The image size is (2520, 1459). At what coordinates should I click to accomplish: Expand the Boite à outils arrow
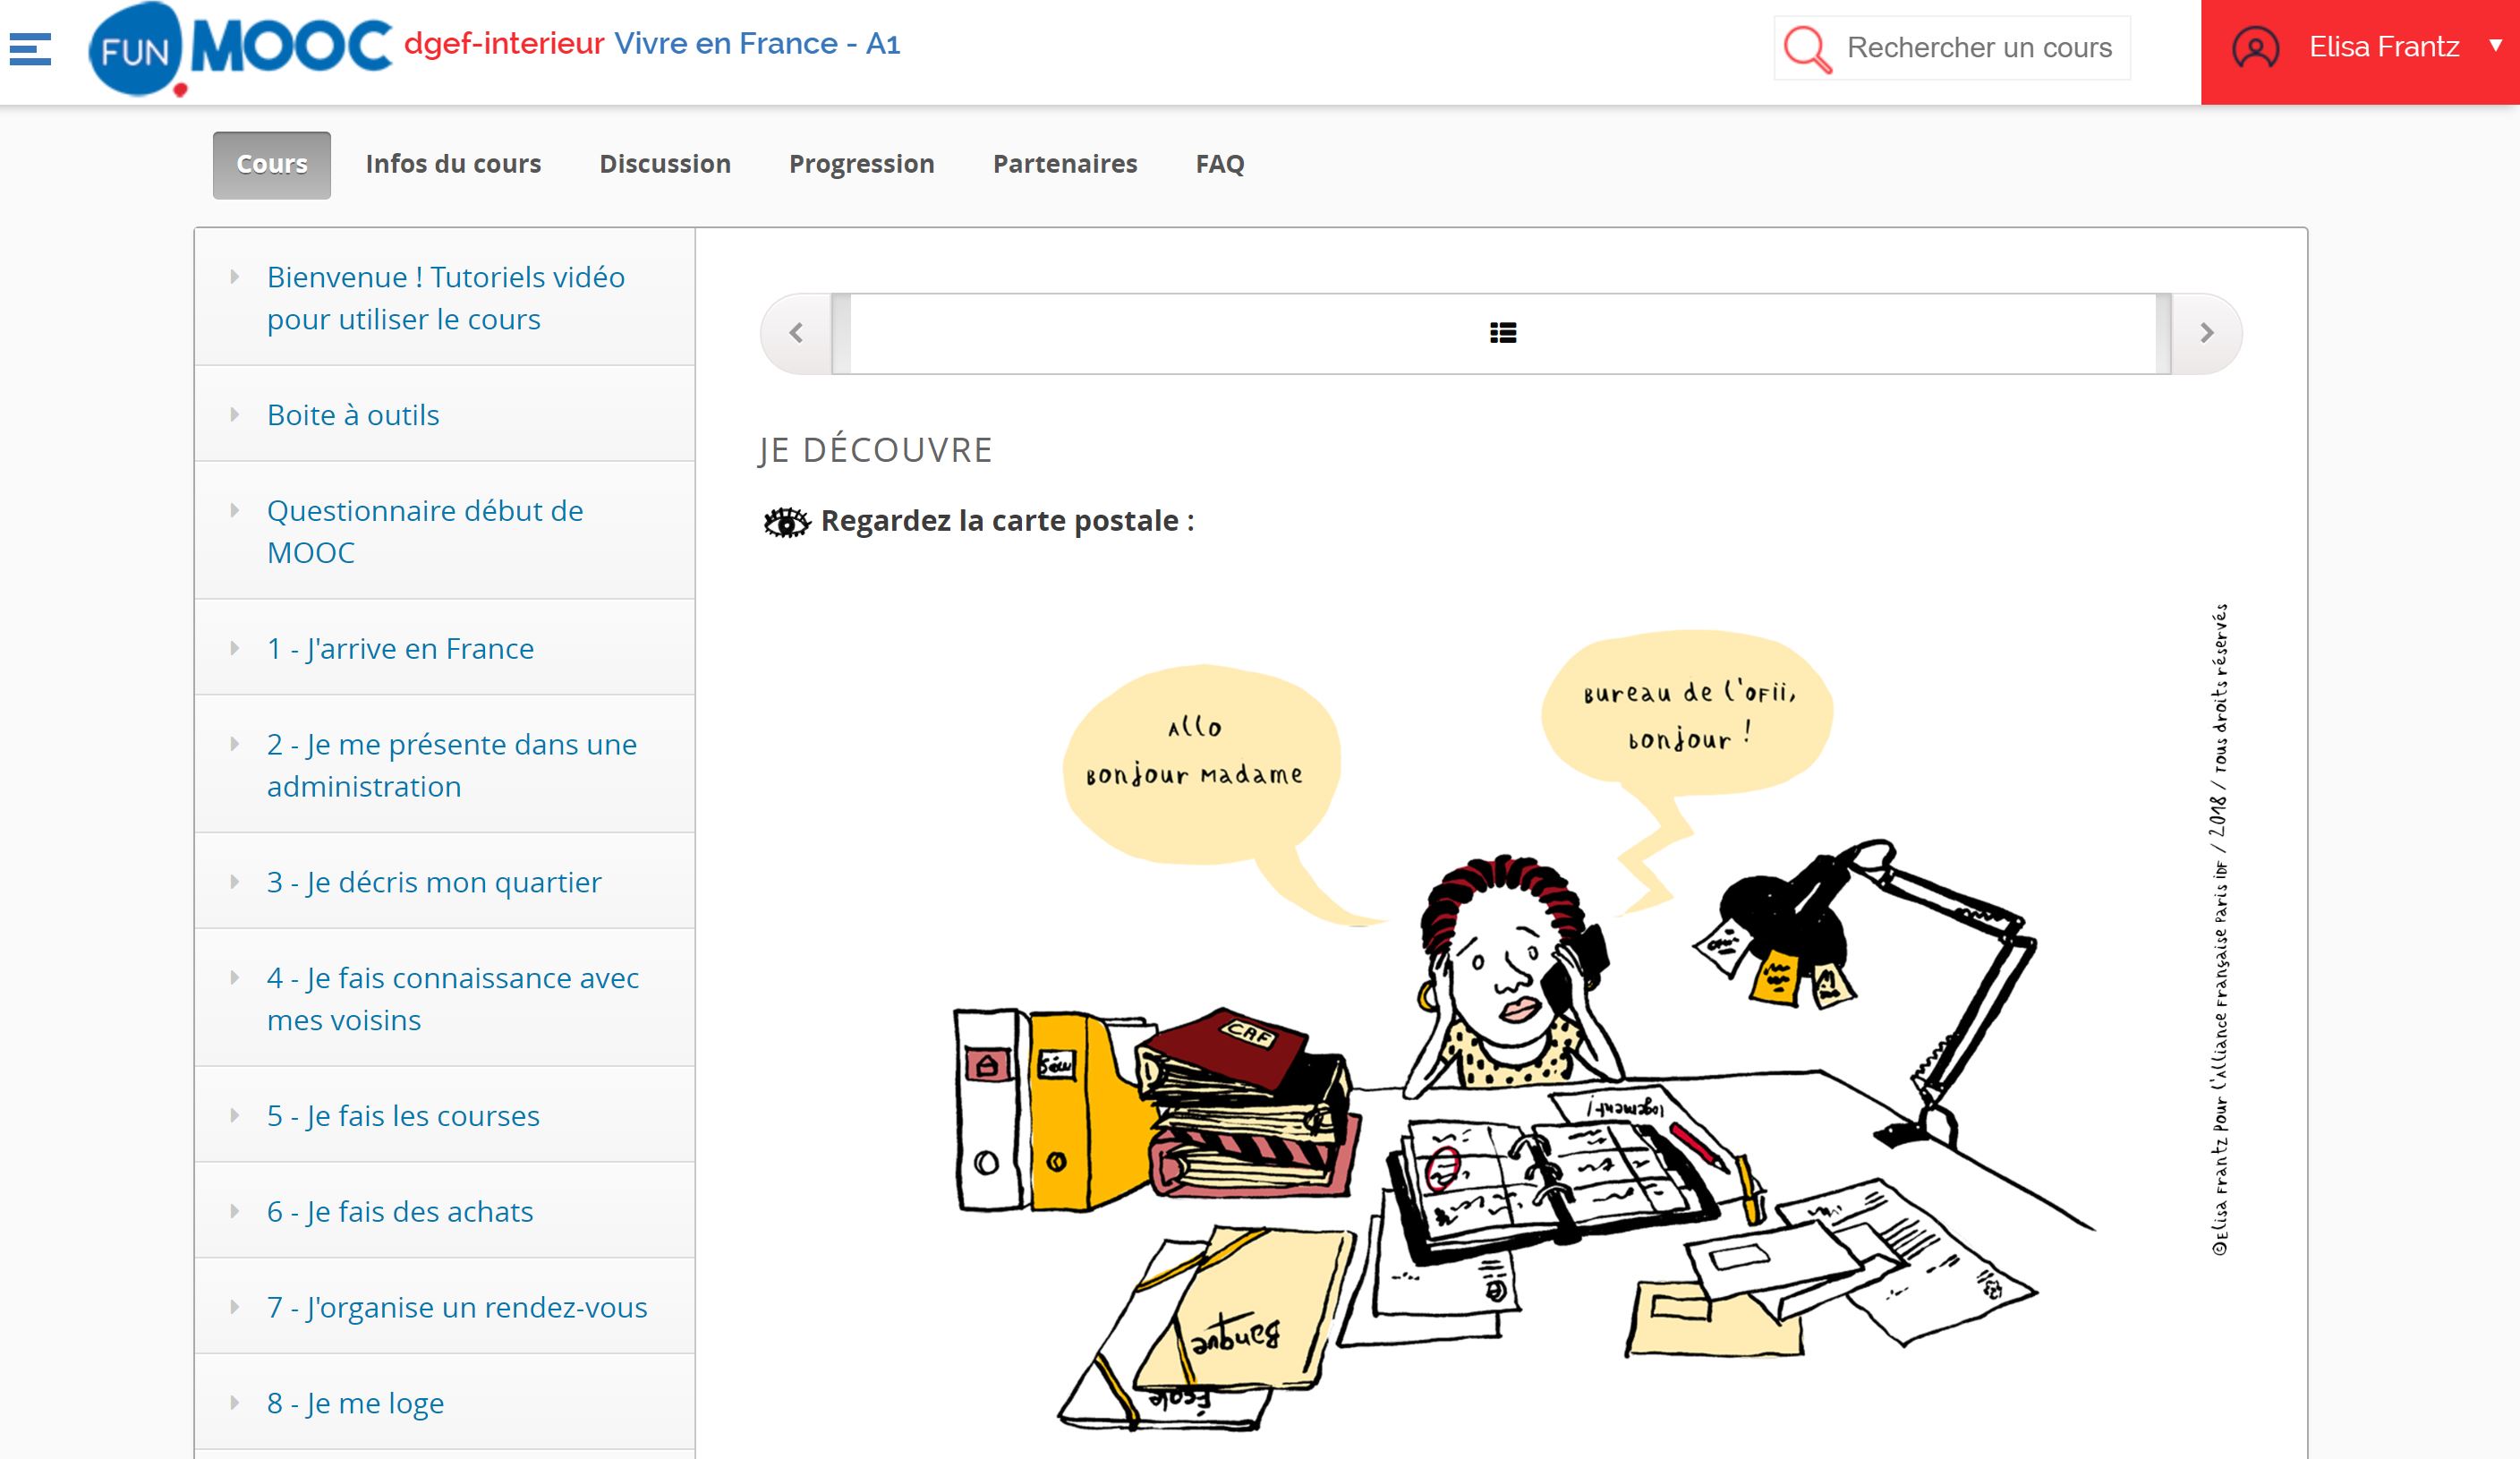tap(235, 415)
